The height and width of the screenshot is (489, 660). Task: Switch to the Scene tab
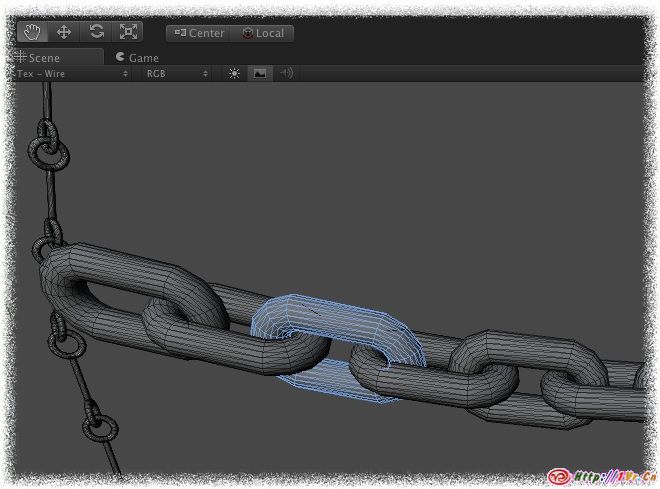[38, 58]
